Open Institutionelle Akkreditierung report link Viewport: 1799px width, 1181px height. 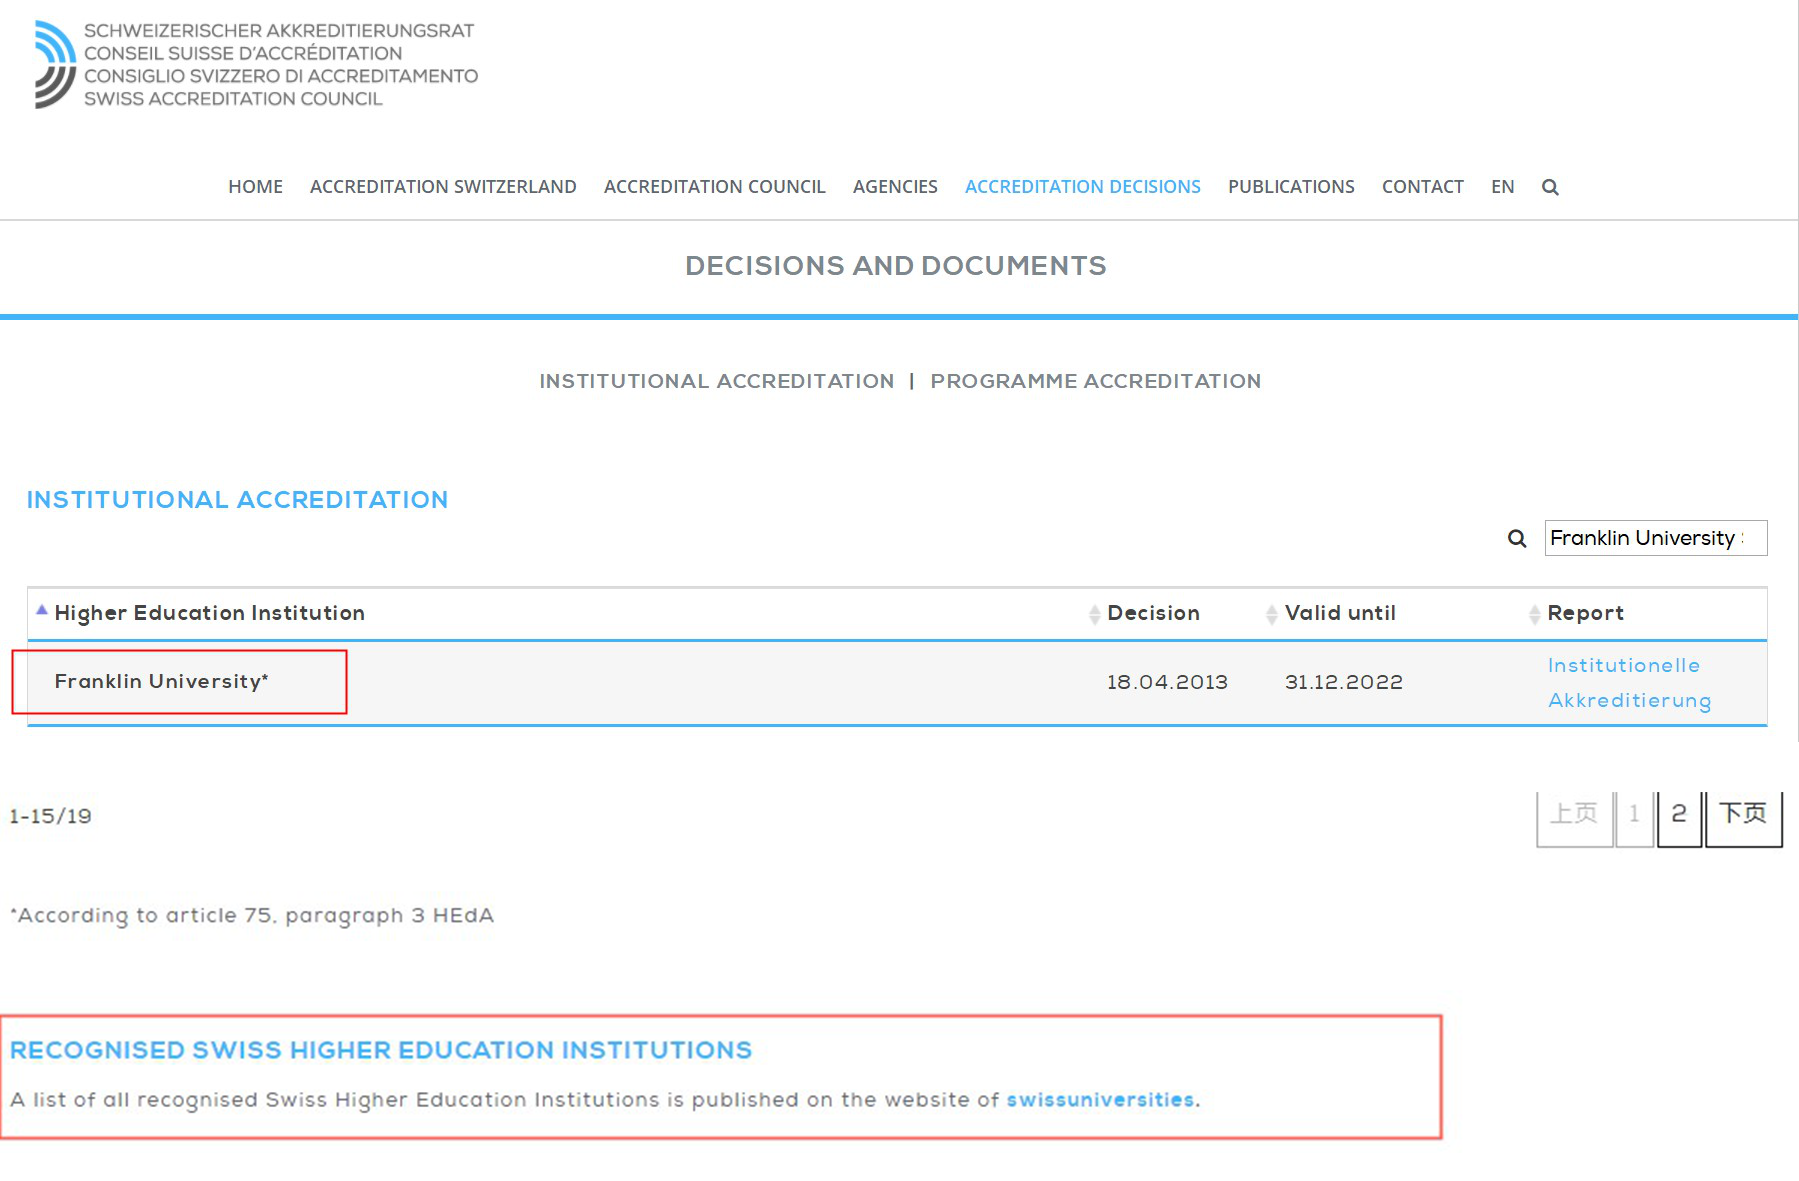coord(1629,683)
